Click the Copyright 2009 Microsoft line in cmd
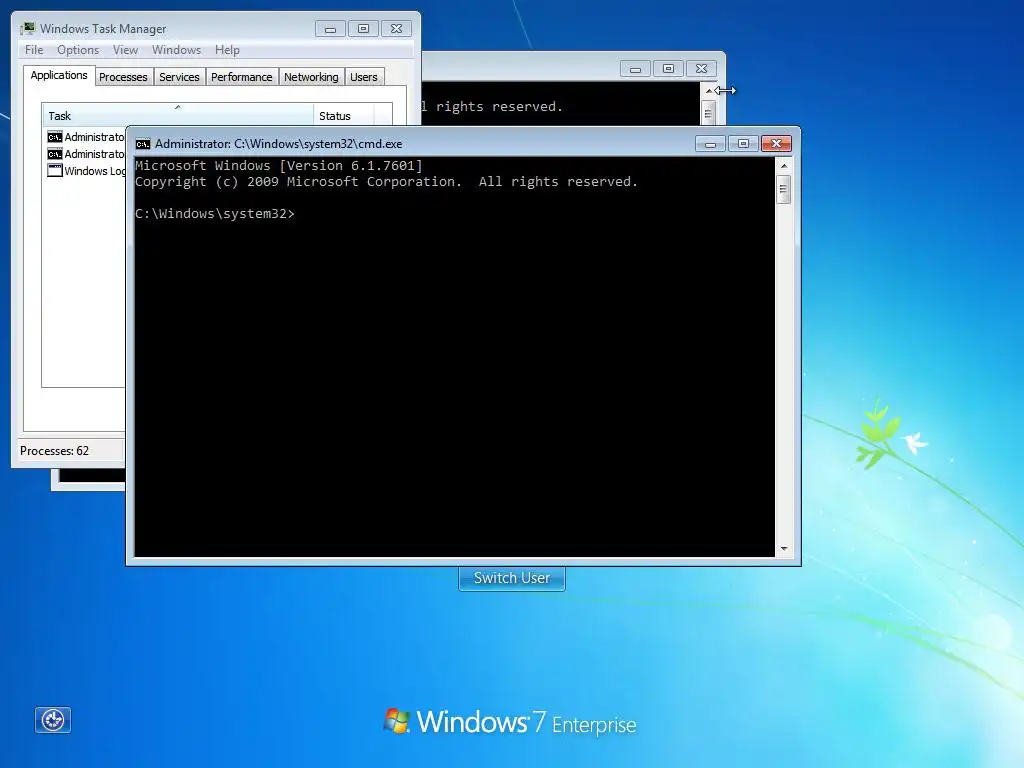The image size is (1024, 768). pos(387,182)
